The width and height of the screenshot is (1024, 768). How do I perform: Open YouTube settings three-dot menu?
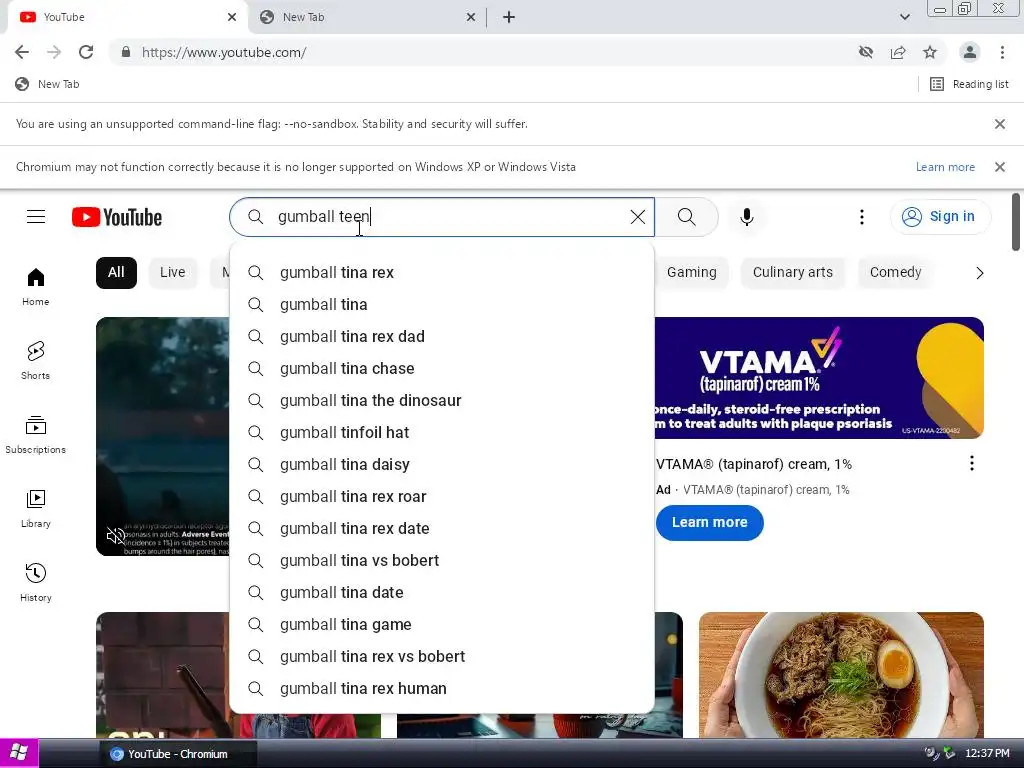point(862,217)
